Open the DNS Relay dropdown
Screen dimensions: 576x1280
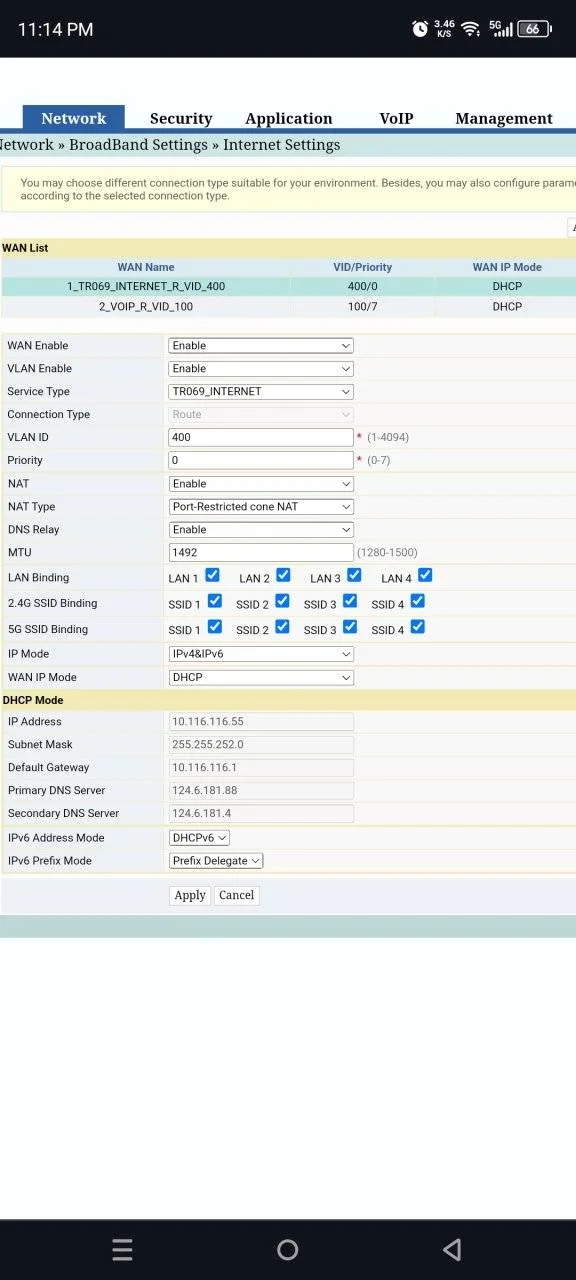tap(261, 530)
